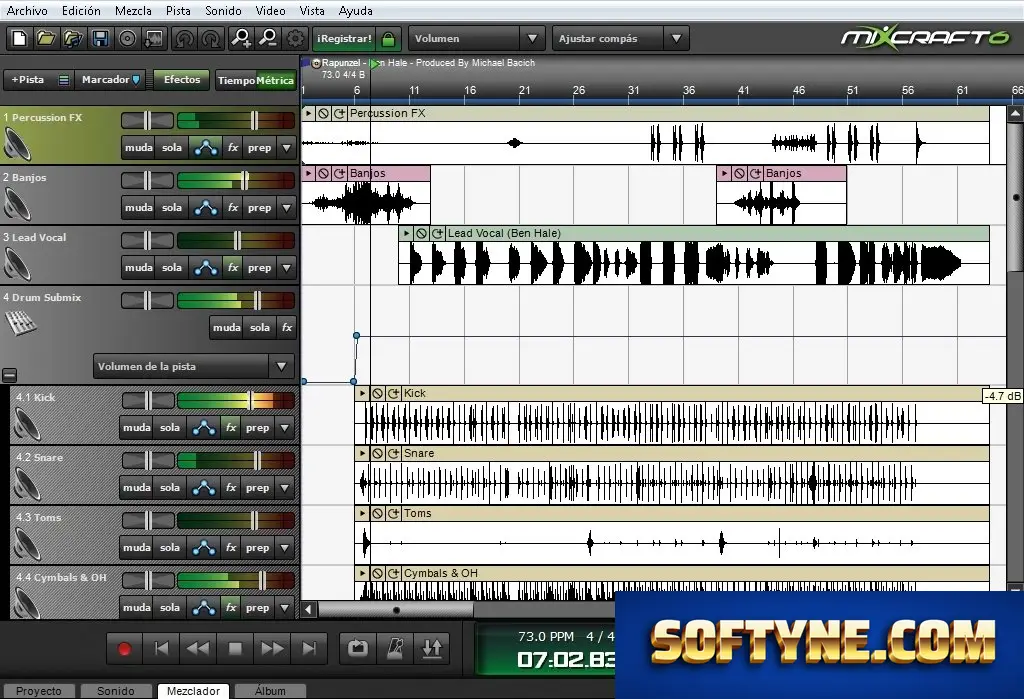The height and width of the screenshot is (699, 1024).
Task: Click the Undo arrow icon
Action: (x=184, y=39)
